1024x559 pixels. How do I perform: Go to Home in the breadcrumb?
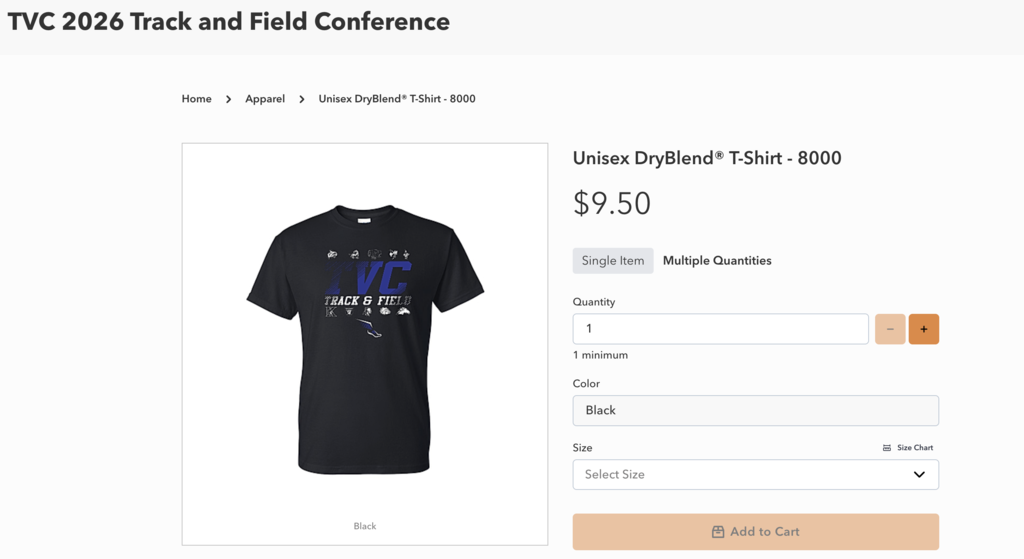click(197, 99)
